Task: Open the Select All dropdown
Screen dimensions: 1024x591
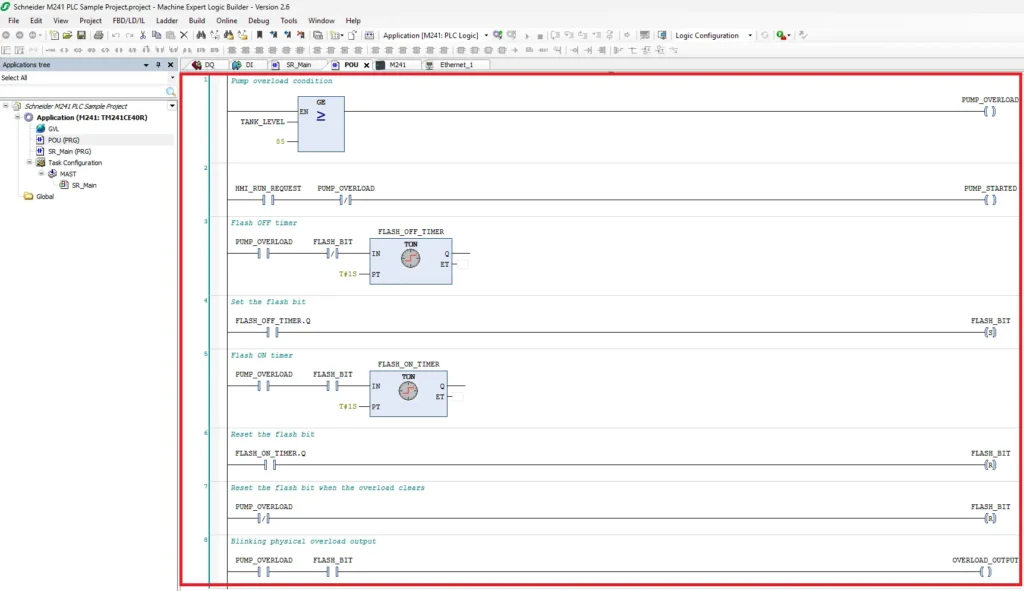Action: coord(172,78)
